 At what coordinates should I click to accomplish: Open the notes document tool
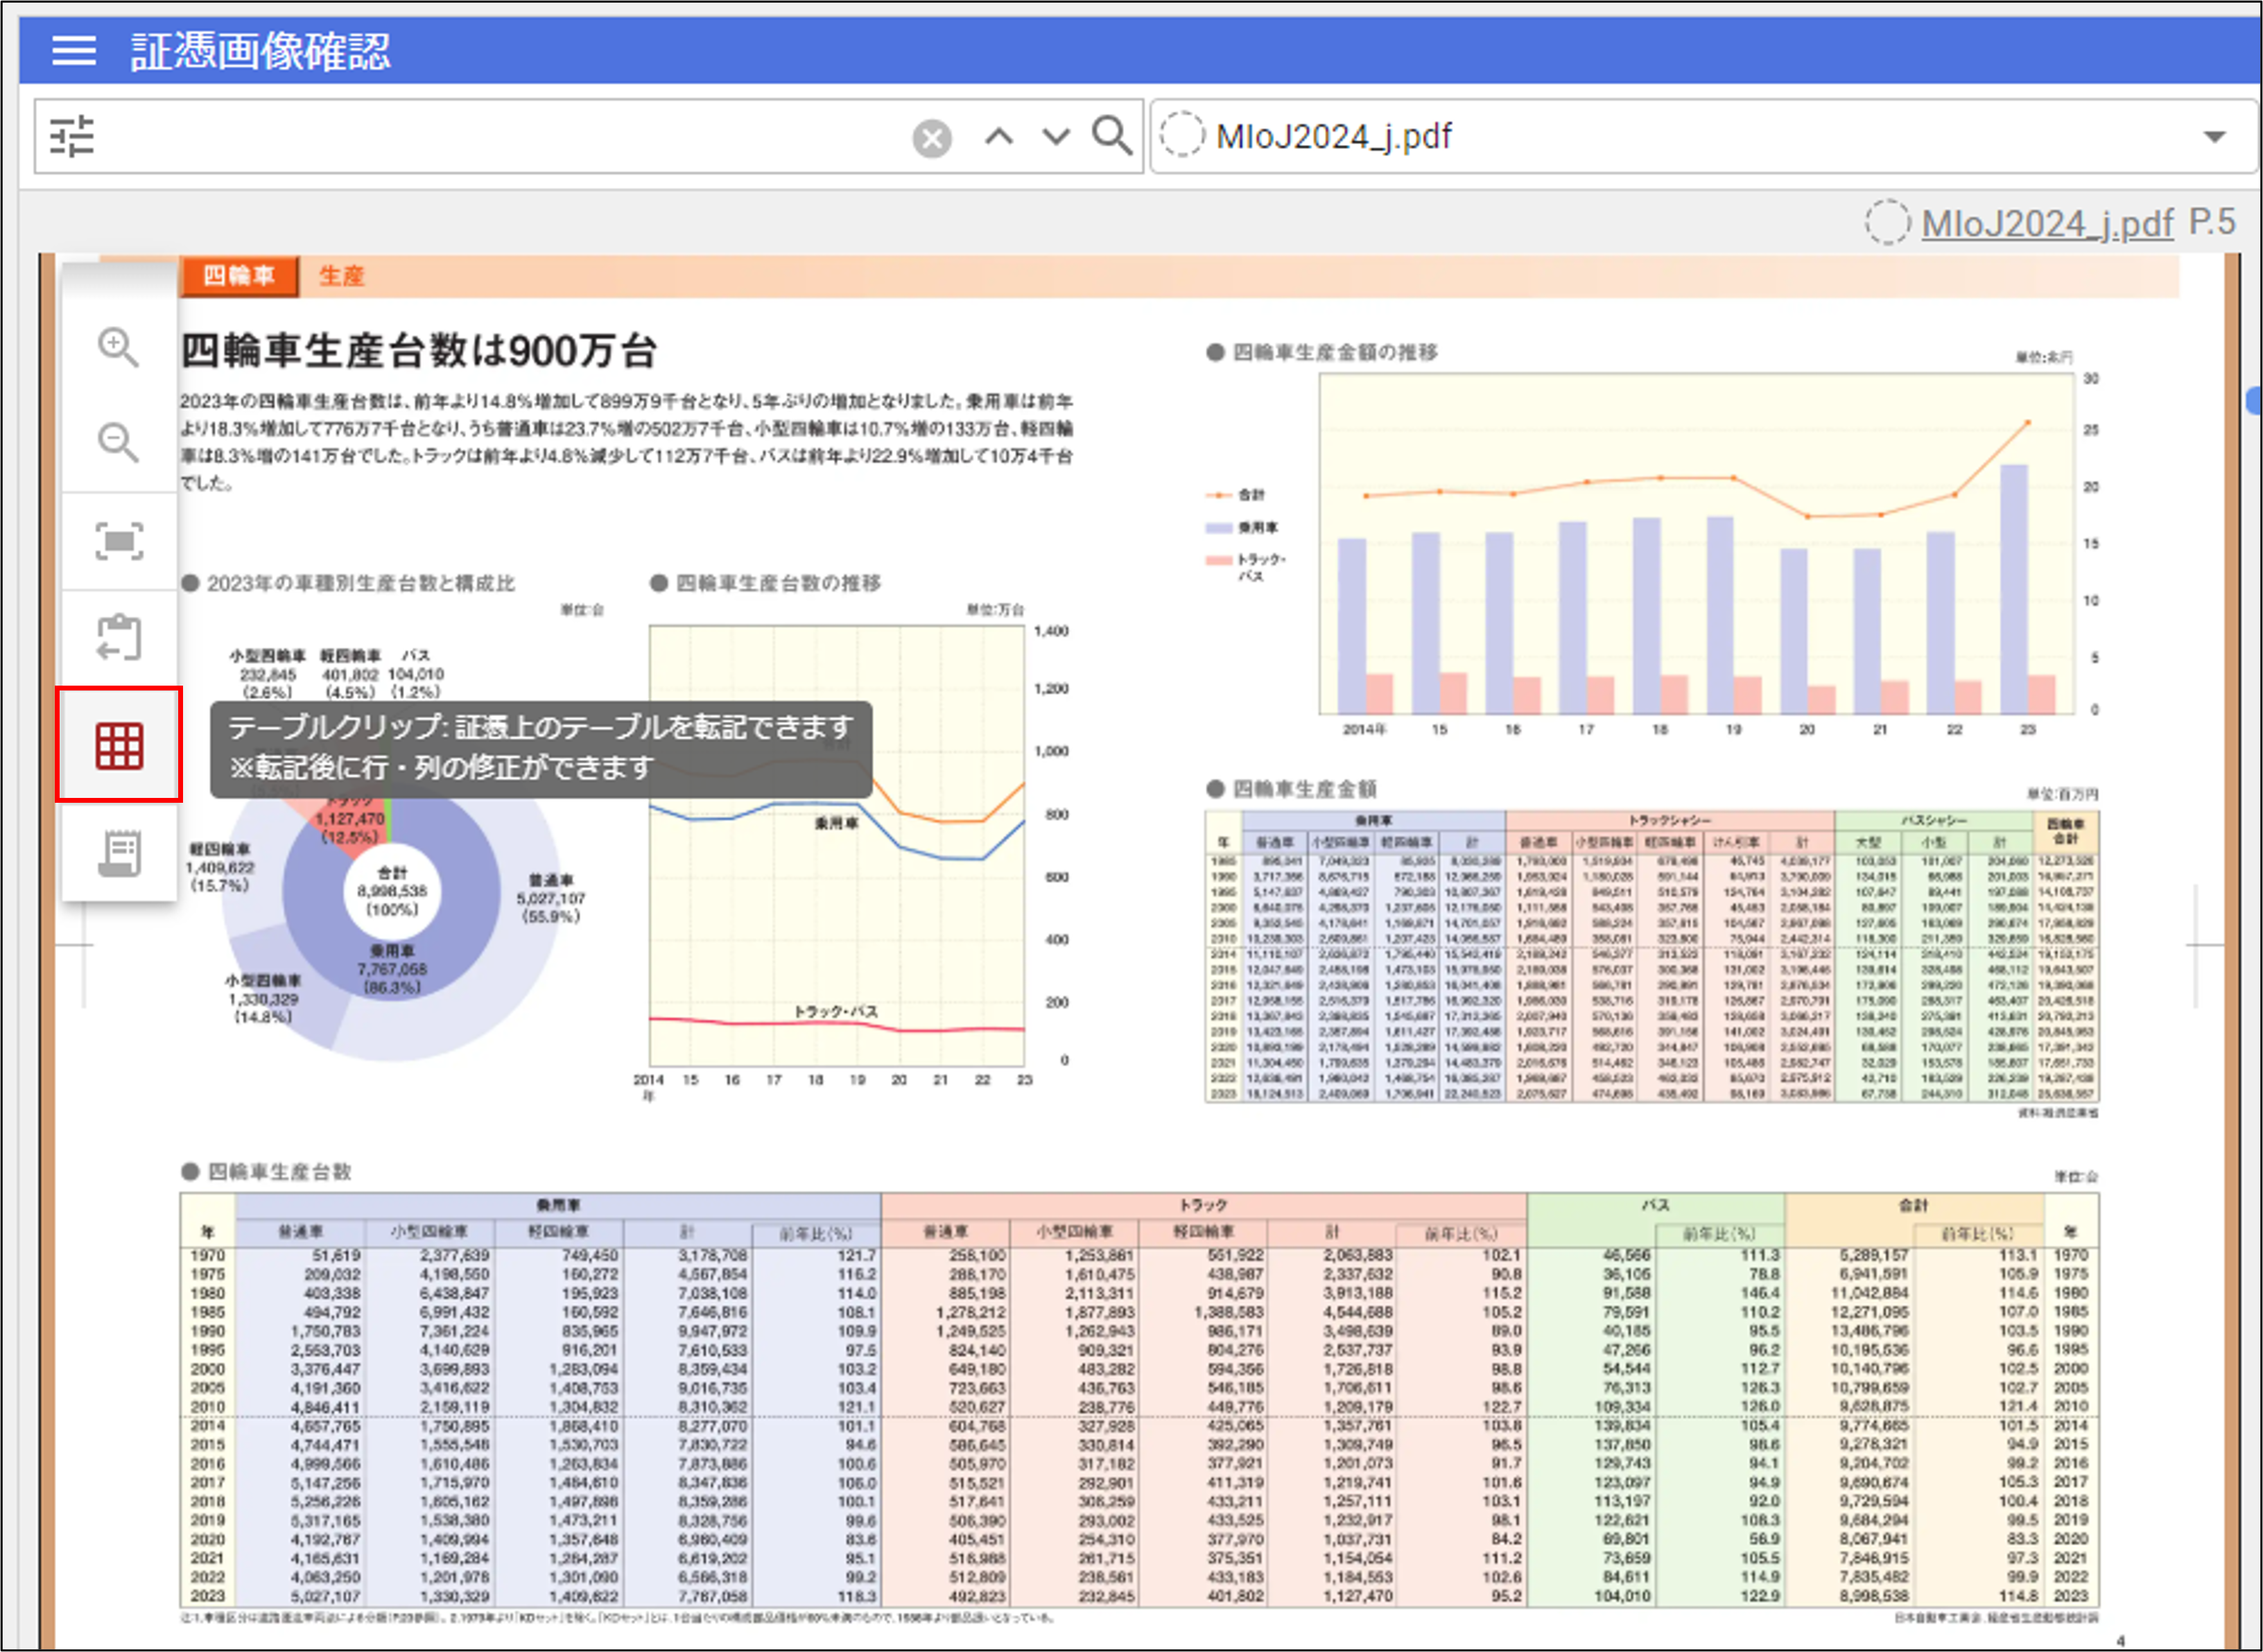119,853
